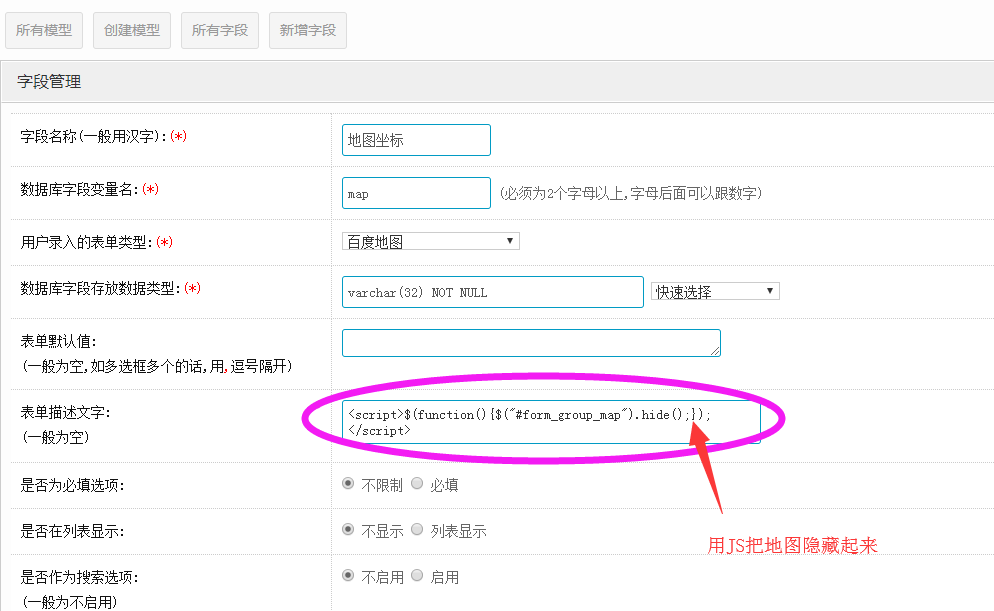This screenshot has height=611, width=994.
Task: Select 不启用 for search option
Action: (348, 576)
